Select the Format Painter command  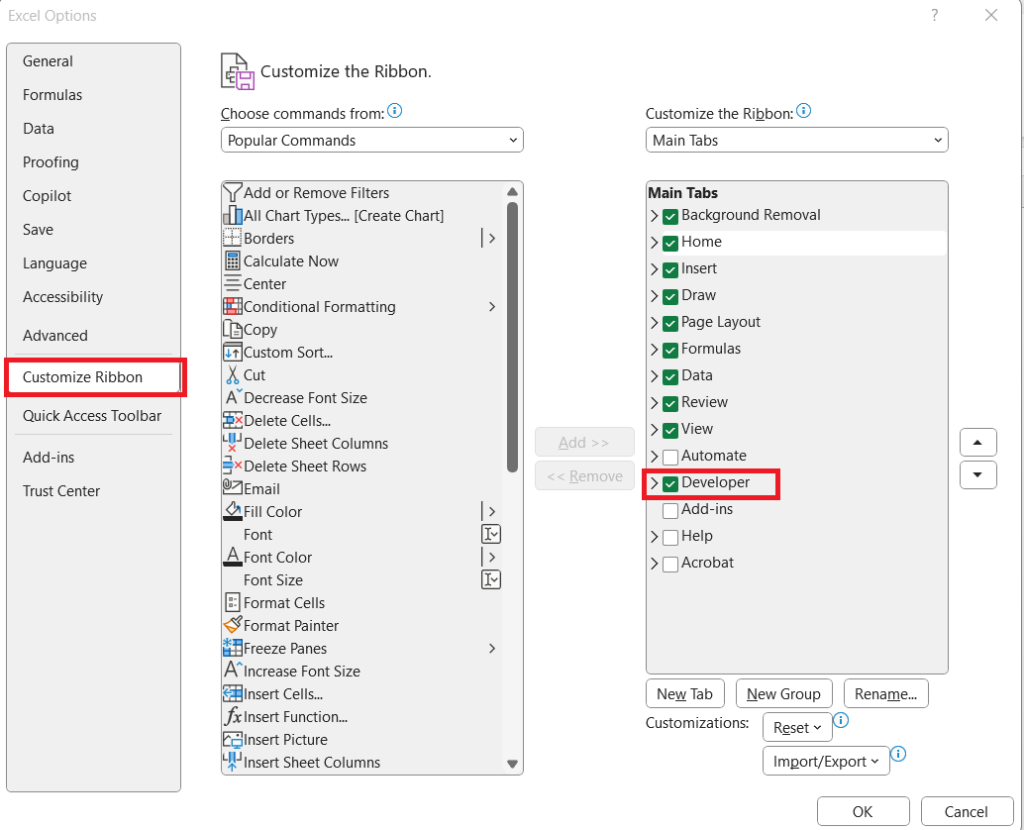pos(291,625)
